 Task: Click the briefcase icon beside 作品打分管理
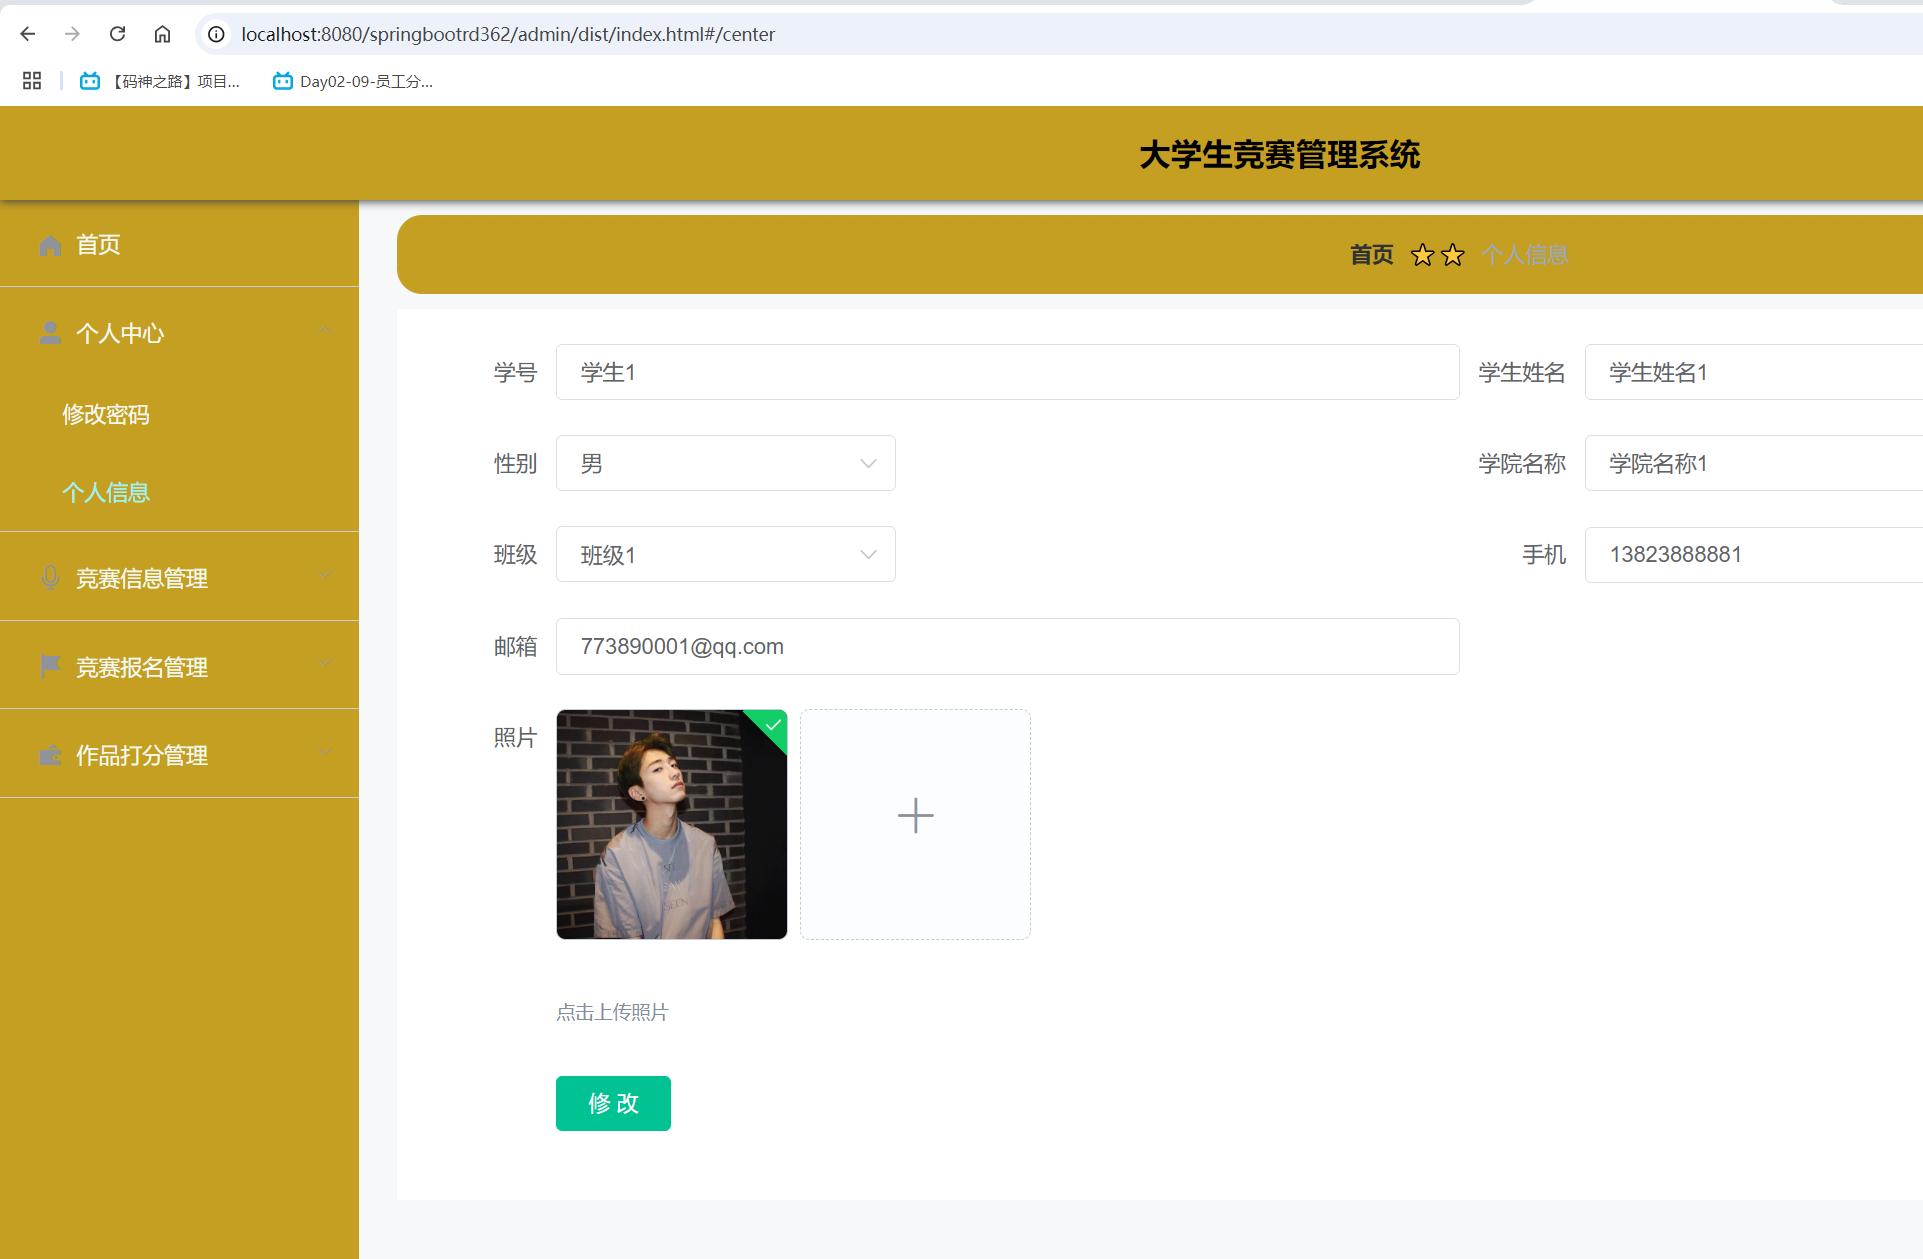pyautogui.click(x=50, y=755)
